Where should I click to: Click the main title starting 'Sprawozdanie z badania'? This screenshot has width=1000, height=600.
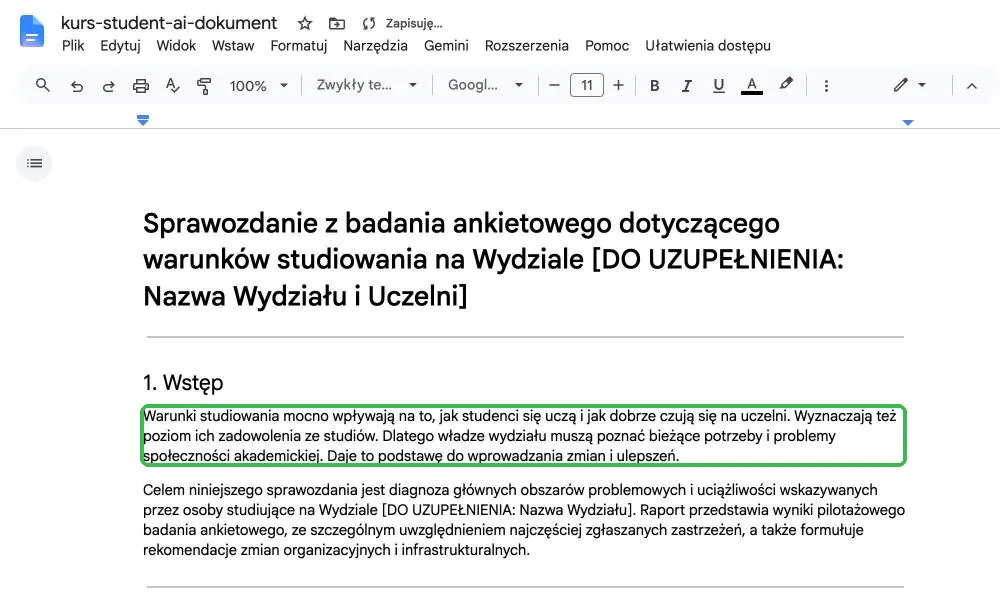click(x=494, y=259)
